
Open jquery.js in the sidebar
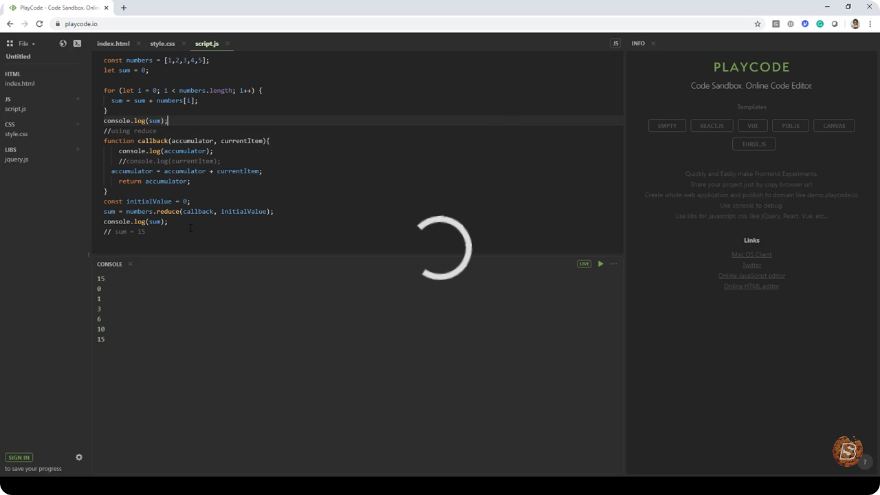click(x=16, y=159)
